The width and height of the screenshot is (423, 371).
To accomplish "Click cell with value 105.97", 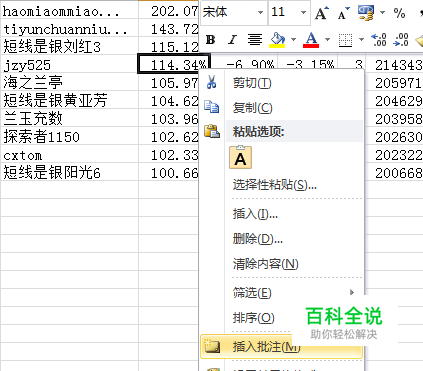I will pos(169,83).
